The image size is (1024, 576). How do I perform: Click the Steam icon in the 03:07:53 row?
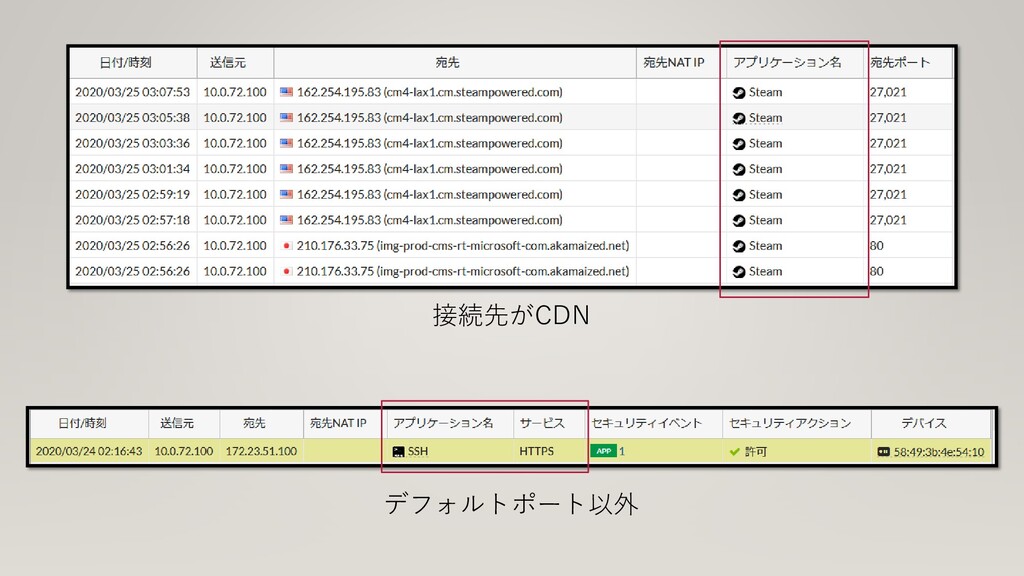click(739, 93)
